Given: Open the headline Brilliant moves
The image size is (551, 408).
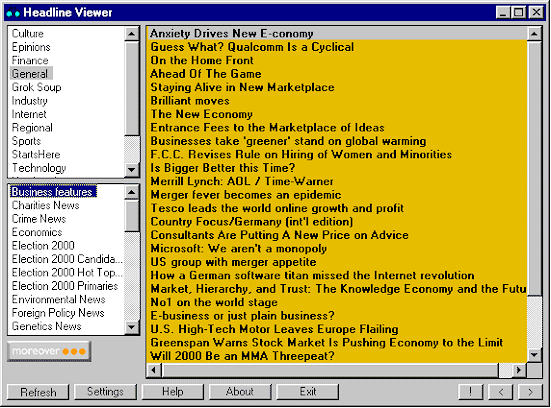Looking at the screenshot, I should coord(190,101).
